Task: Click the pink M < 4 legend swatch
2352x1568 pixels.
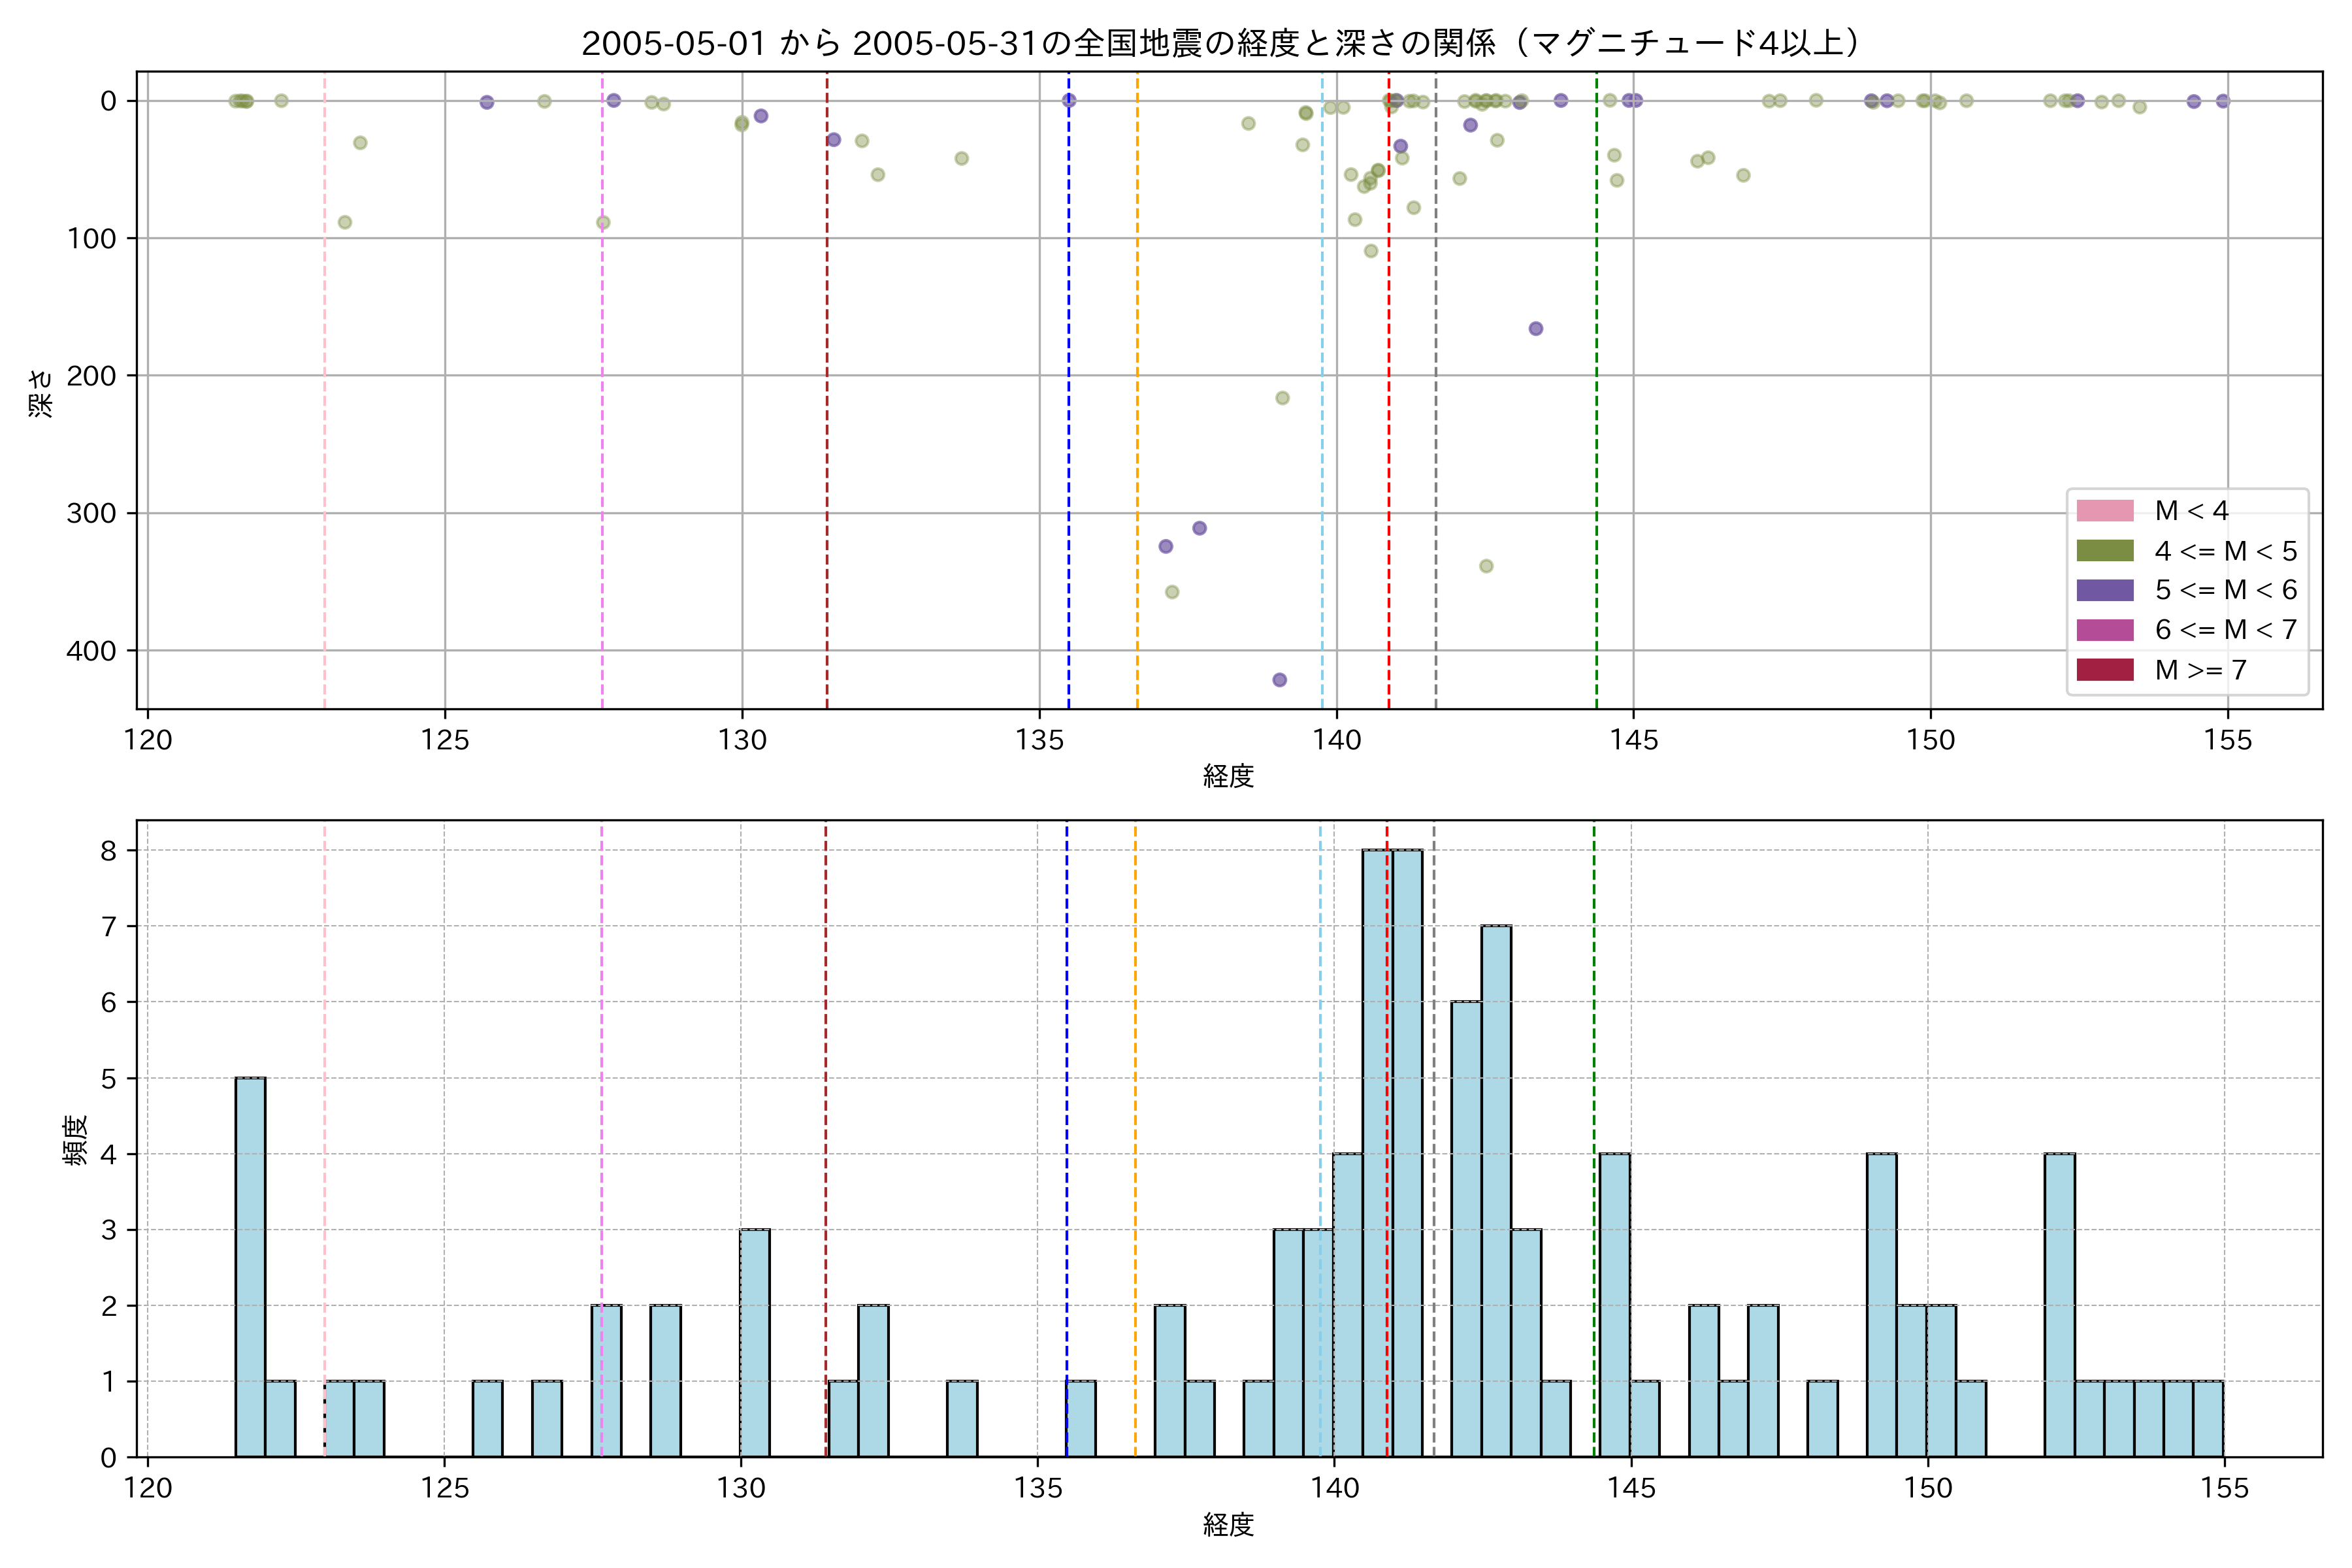Action: (2104, 511)
